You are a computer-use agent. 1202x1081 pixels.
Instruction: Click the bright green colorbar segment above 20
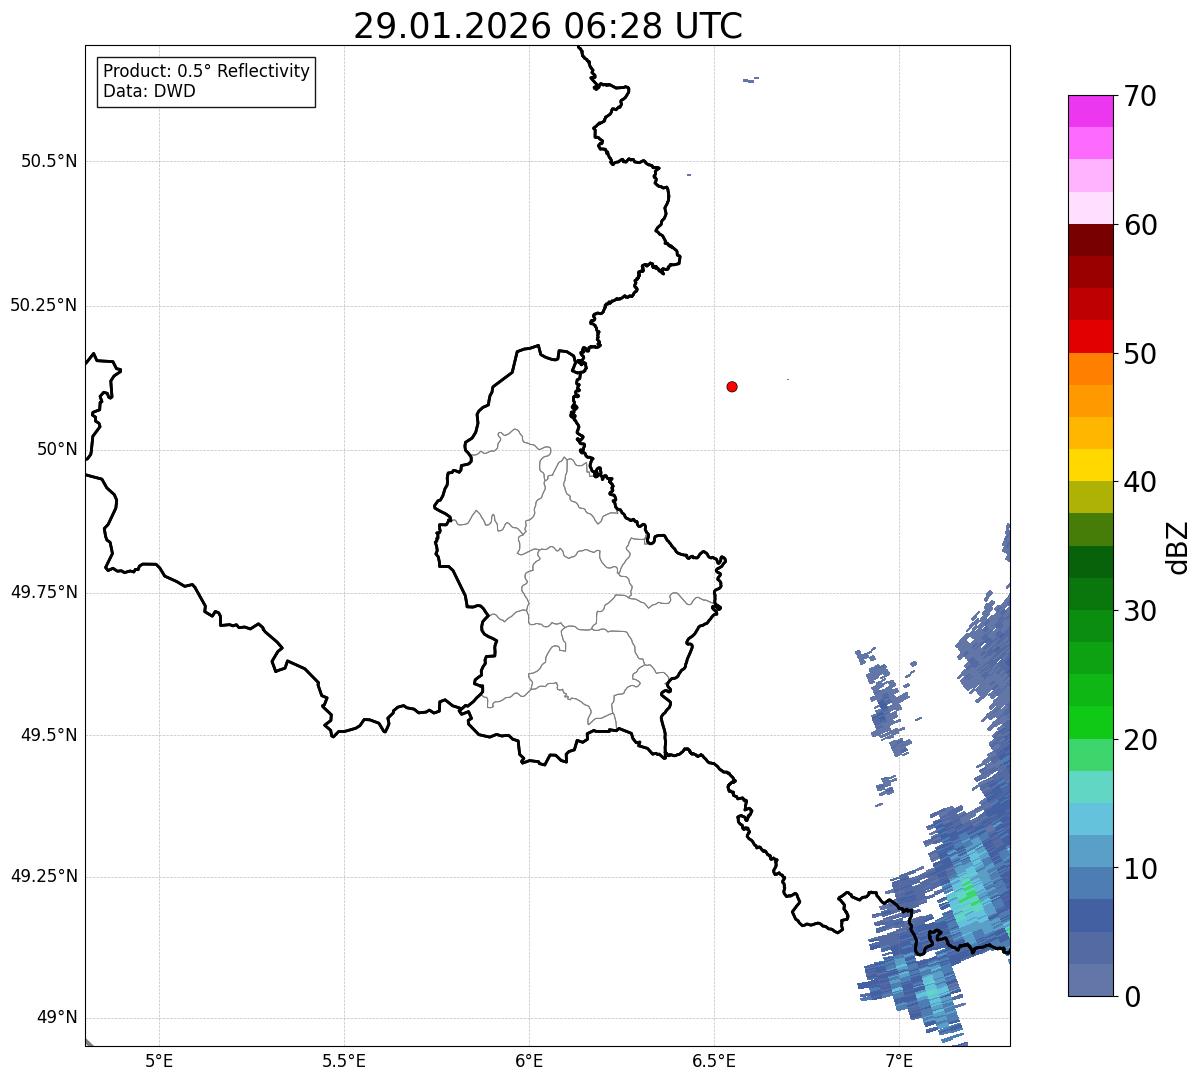1090,723
